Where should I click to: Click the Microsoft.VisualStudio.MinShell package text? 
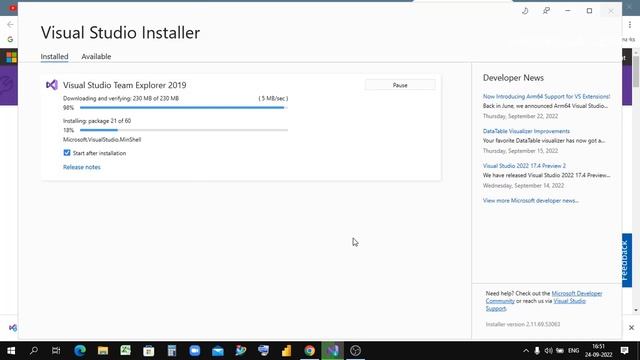click(x=102, y=140)
